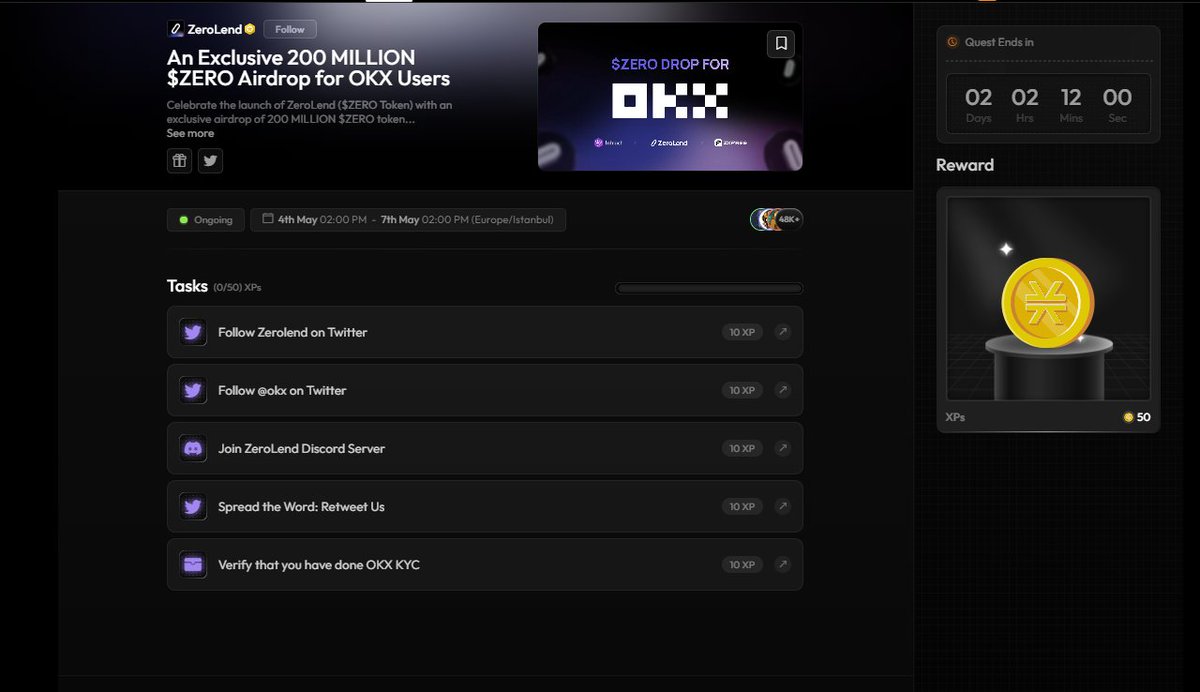
Task: Follow the ZeroLend project
Action: pos(290,29)
